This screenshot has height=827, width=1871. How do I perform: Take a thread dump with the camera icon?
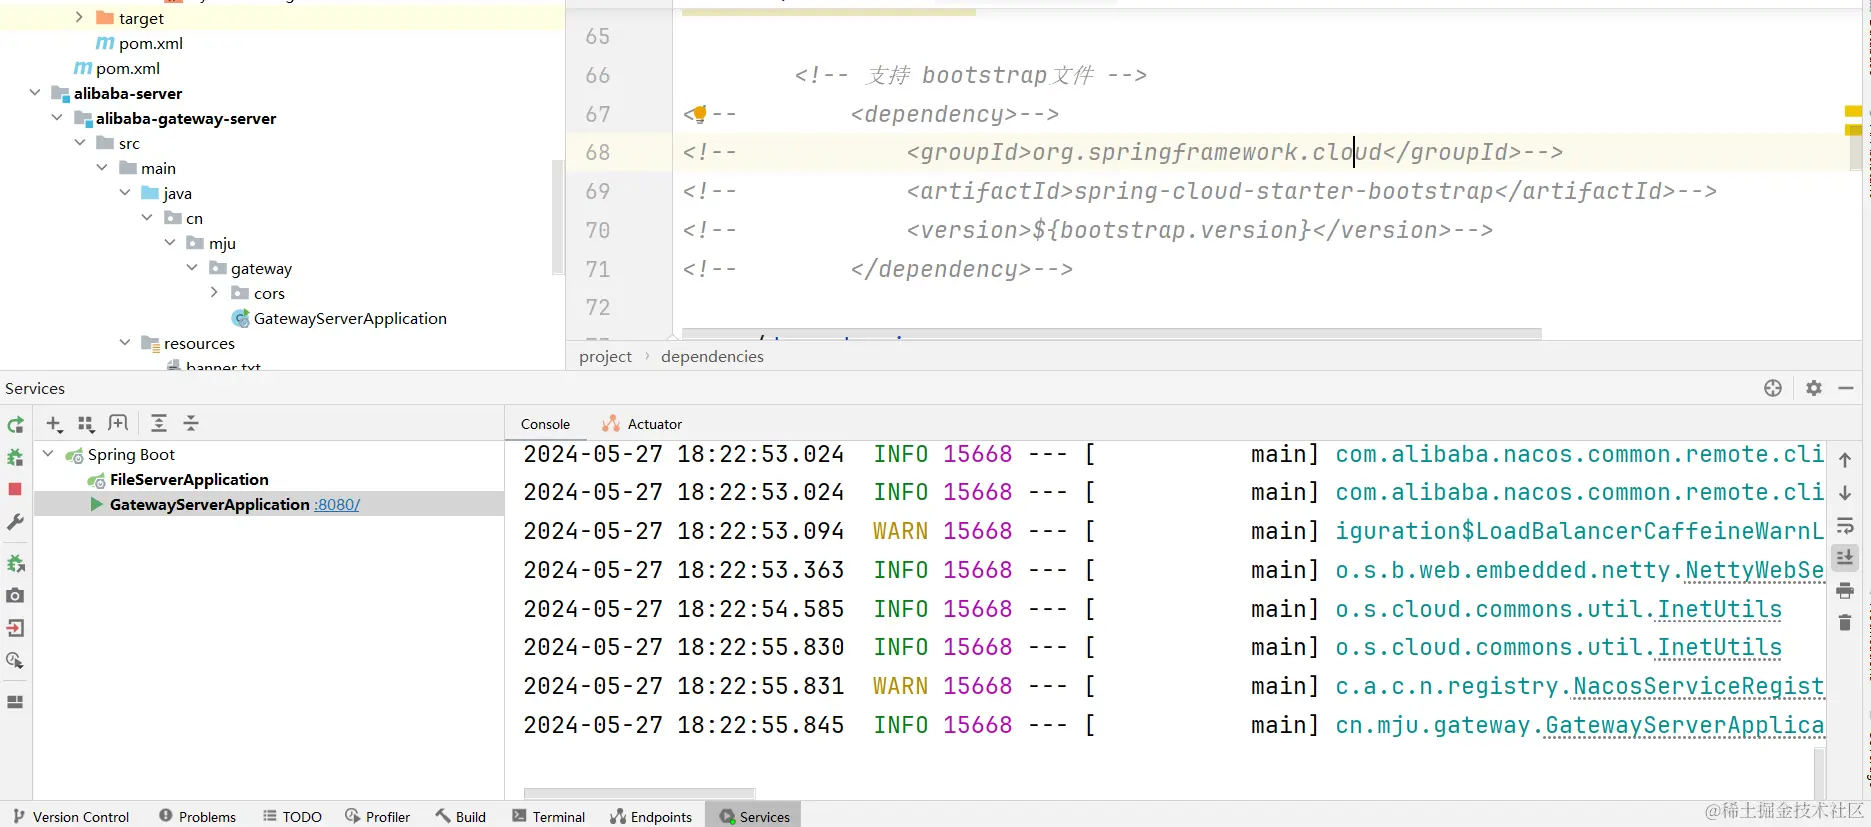pos(15,596)
